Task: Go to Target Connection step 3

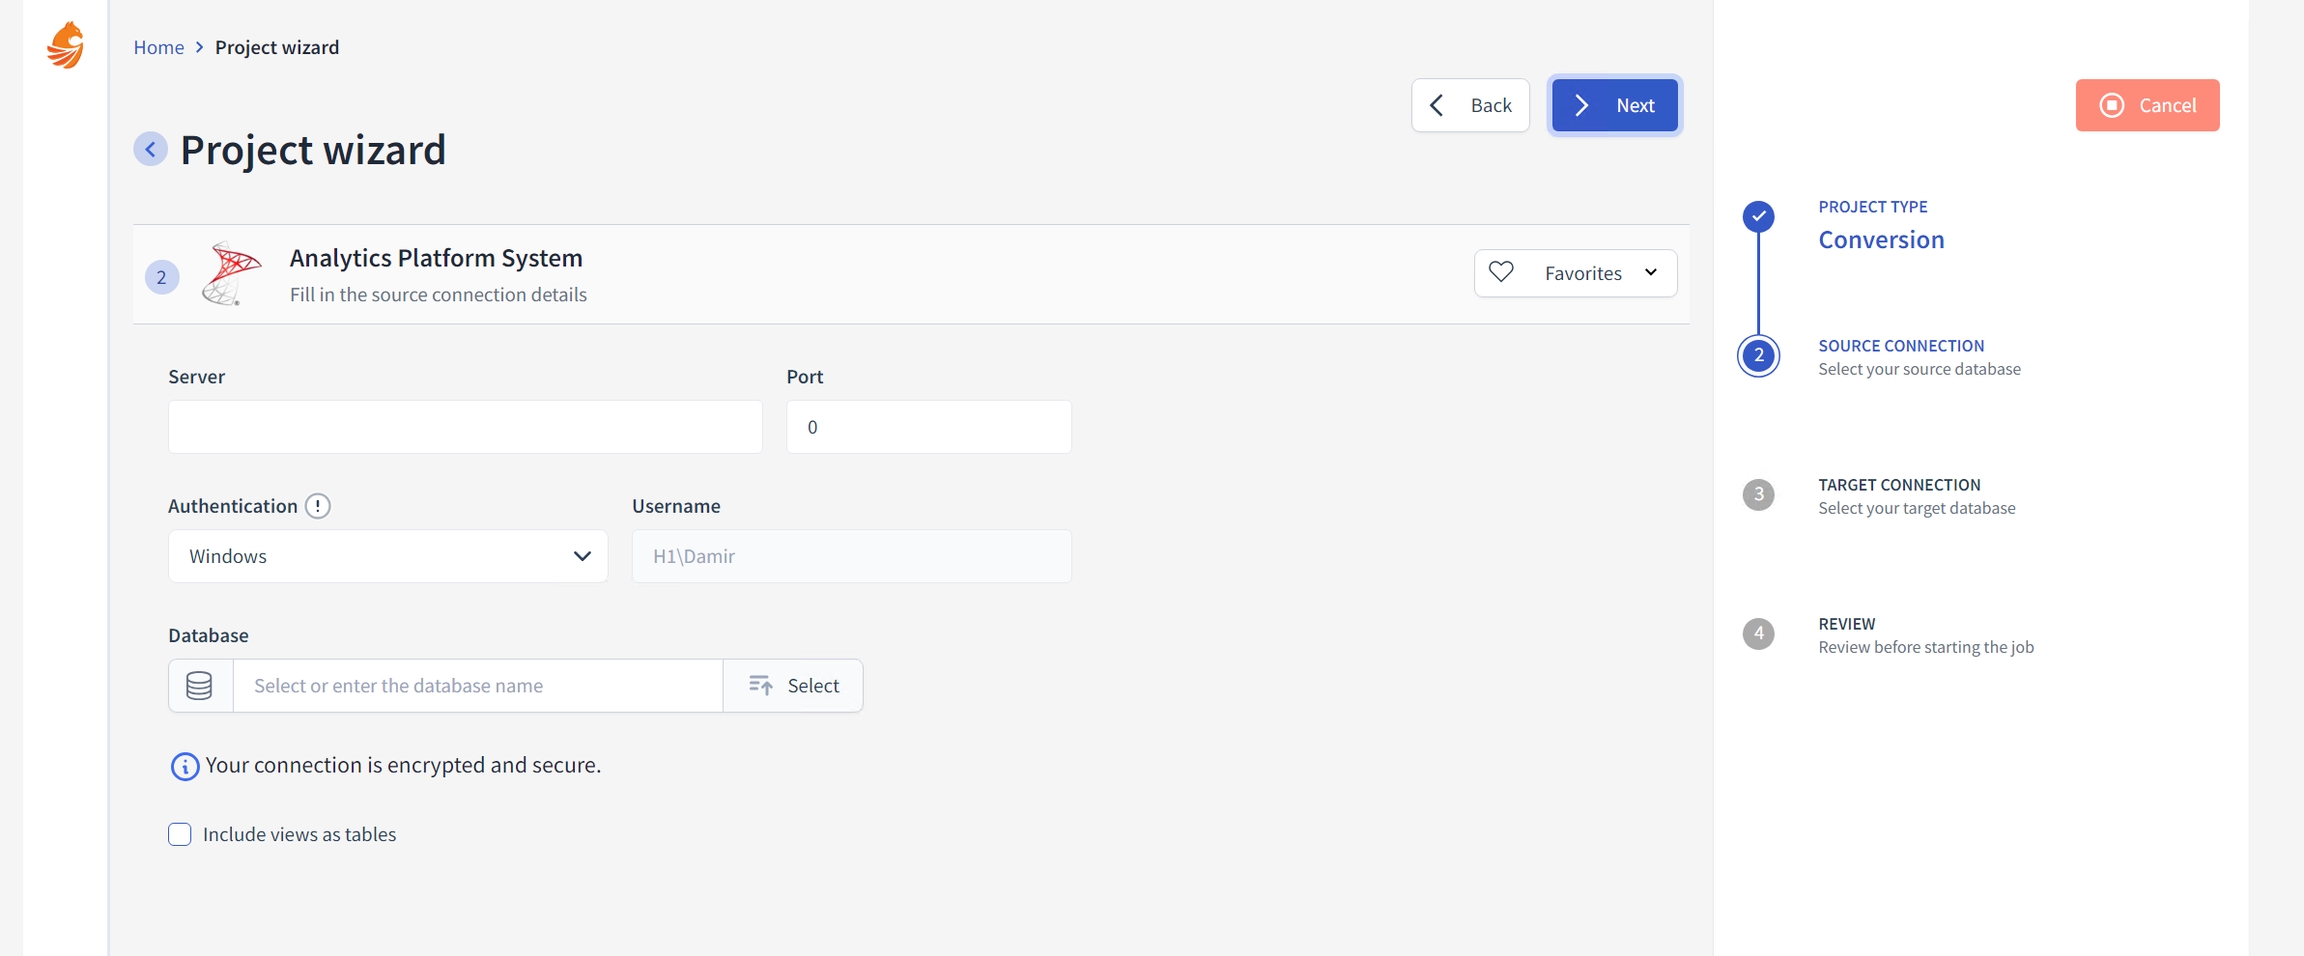Action: click(1758, 495)
